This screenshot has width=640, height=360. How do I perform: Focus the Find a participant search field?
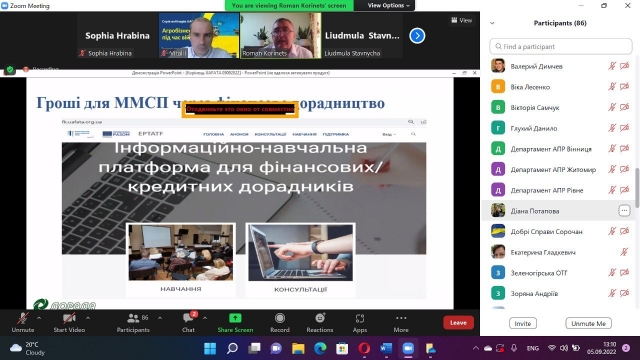tap(560, 47)
